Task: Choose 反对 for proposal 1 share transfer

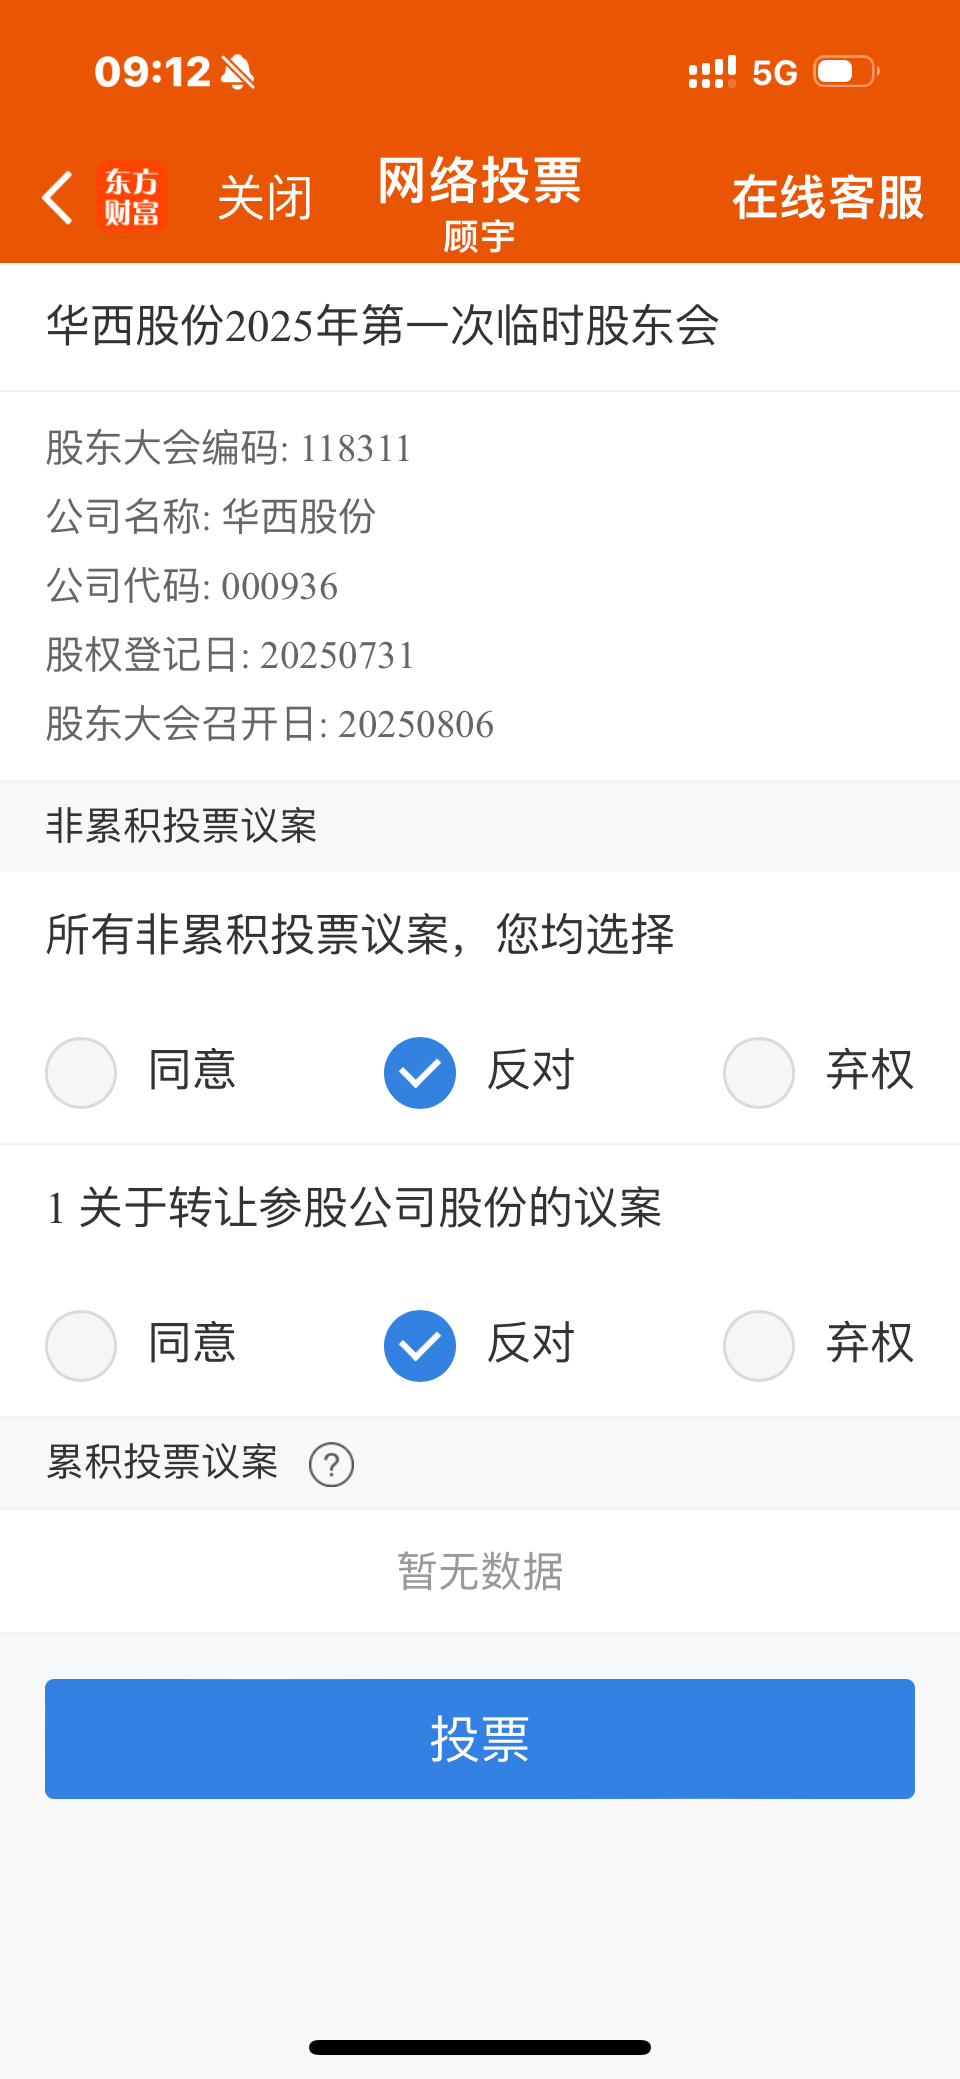Action: [480, 1345]
